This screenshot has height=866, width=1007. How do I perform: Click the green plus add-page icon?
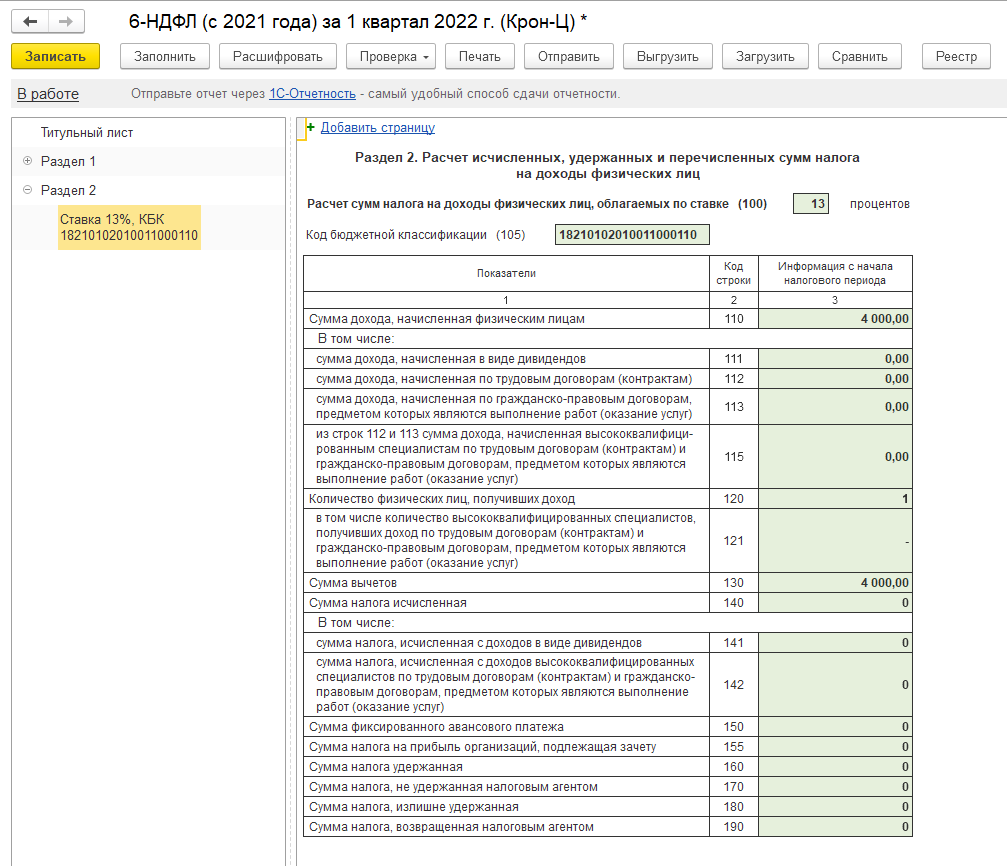click(x=310, y=127)
